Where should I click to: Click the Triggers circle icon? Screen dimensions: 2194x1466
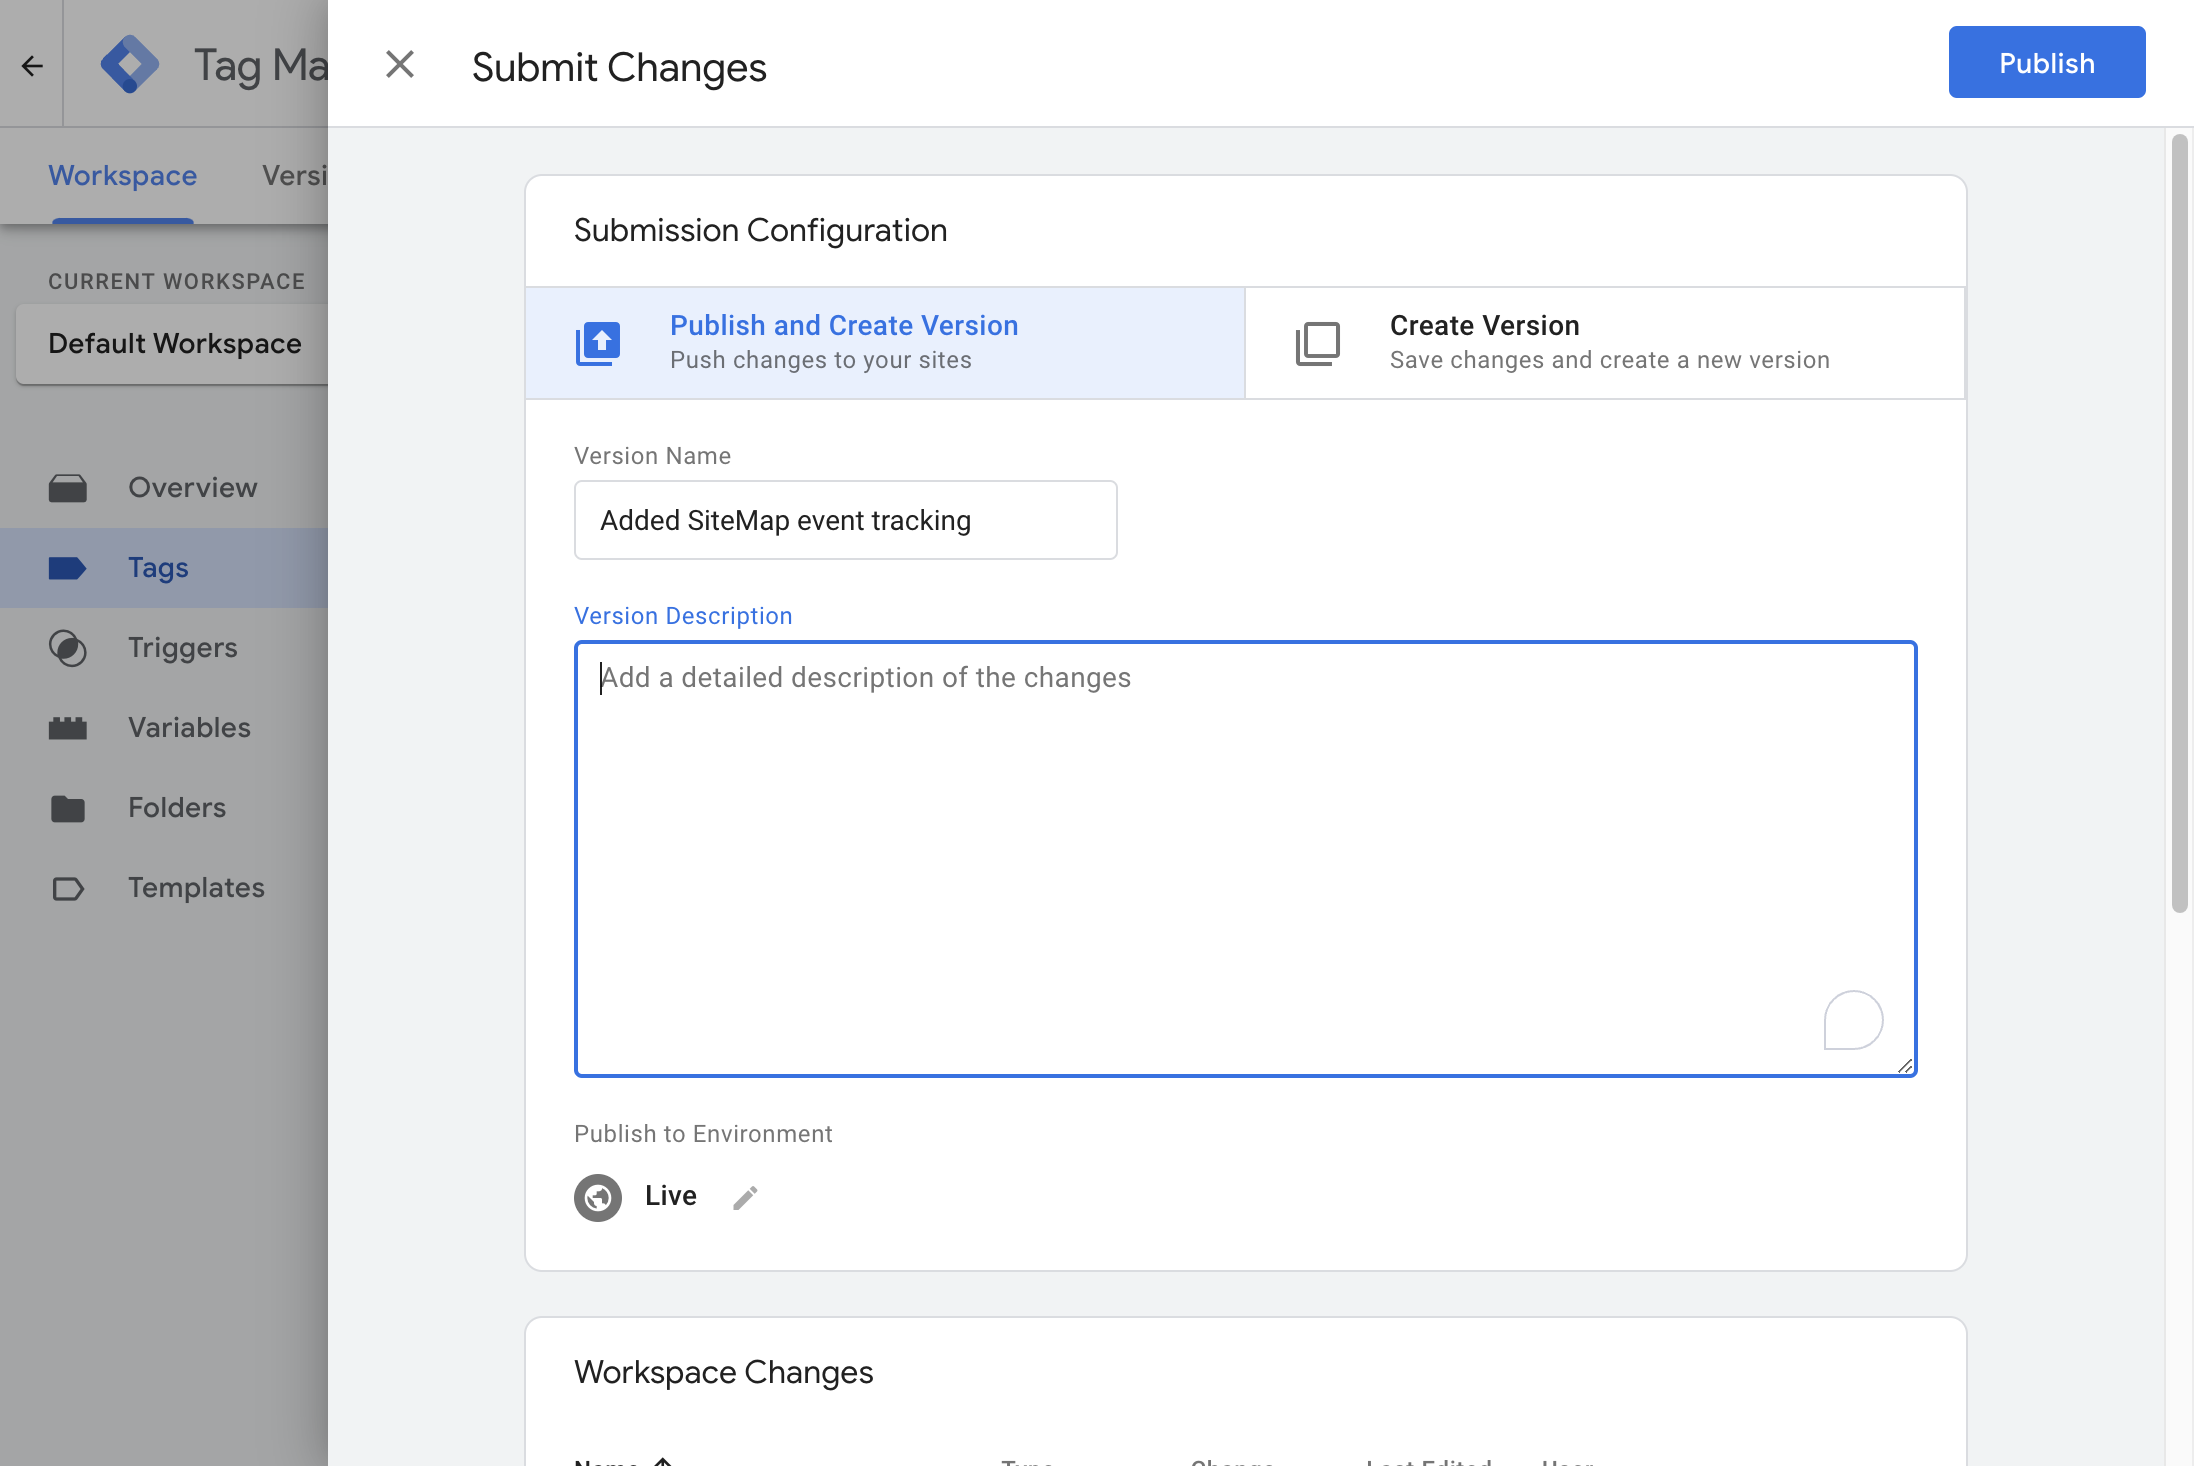point(68,648)
